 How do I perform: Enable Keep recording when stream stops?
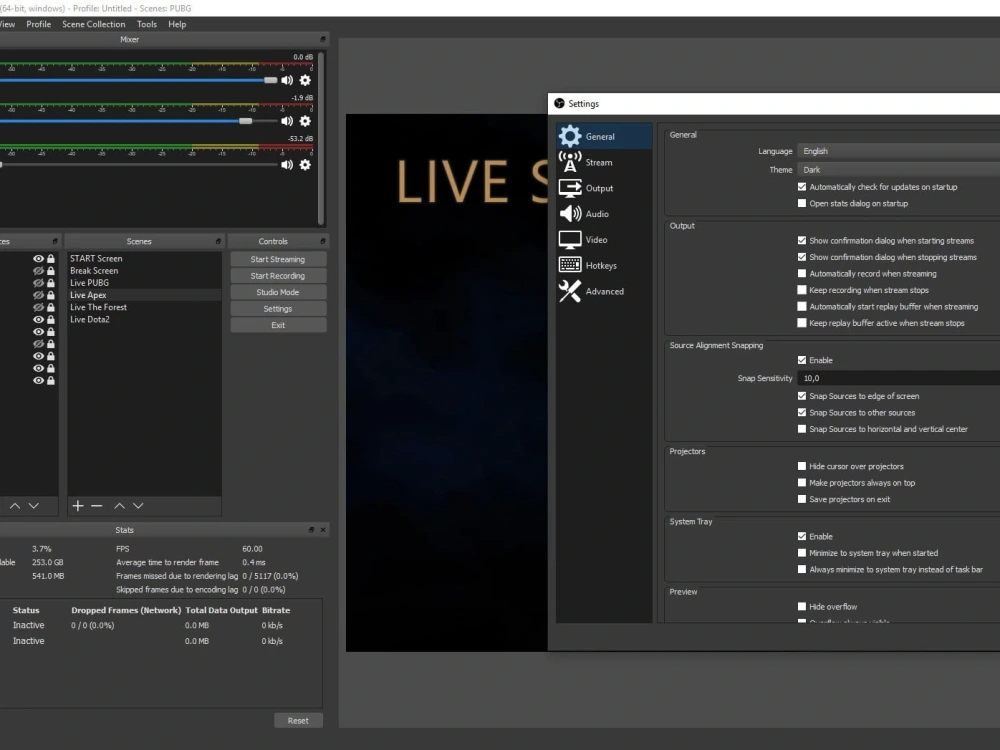point(802,290)
